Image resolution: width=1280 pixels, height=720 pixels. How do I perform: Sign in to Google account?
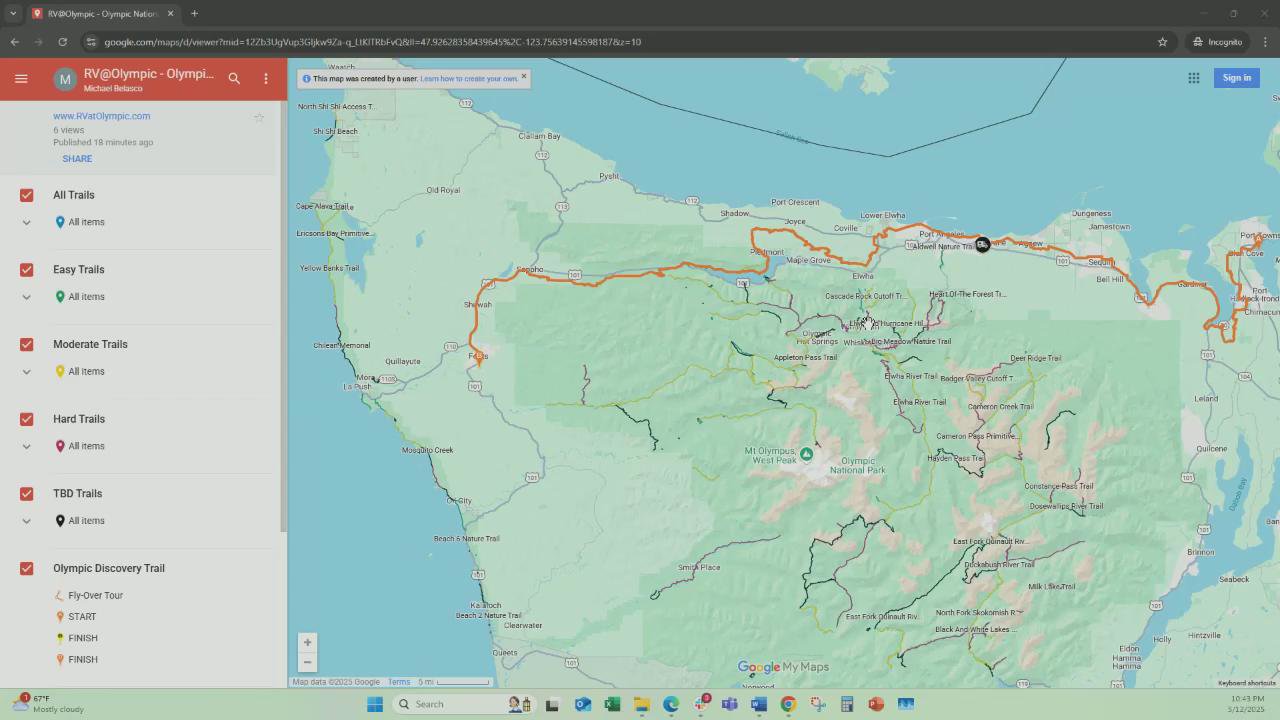[x=1236, y=78]
